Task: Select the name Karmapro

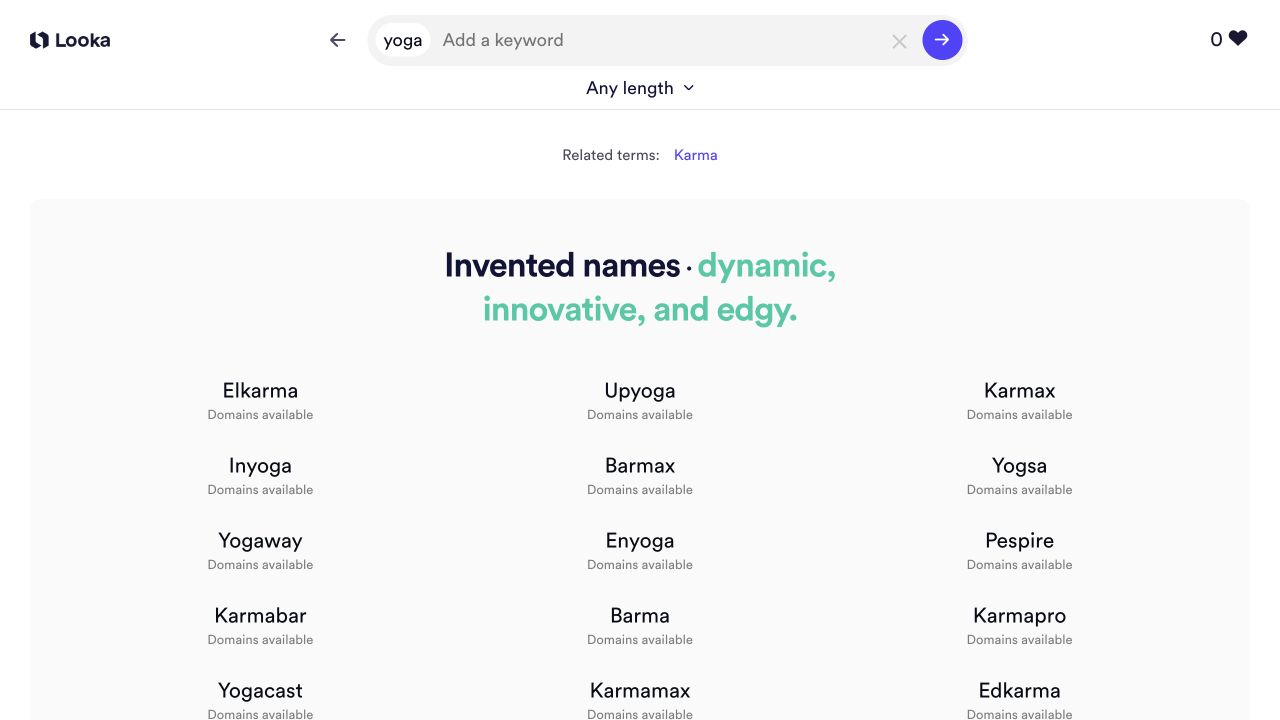Action: tap(1020, 616)
